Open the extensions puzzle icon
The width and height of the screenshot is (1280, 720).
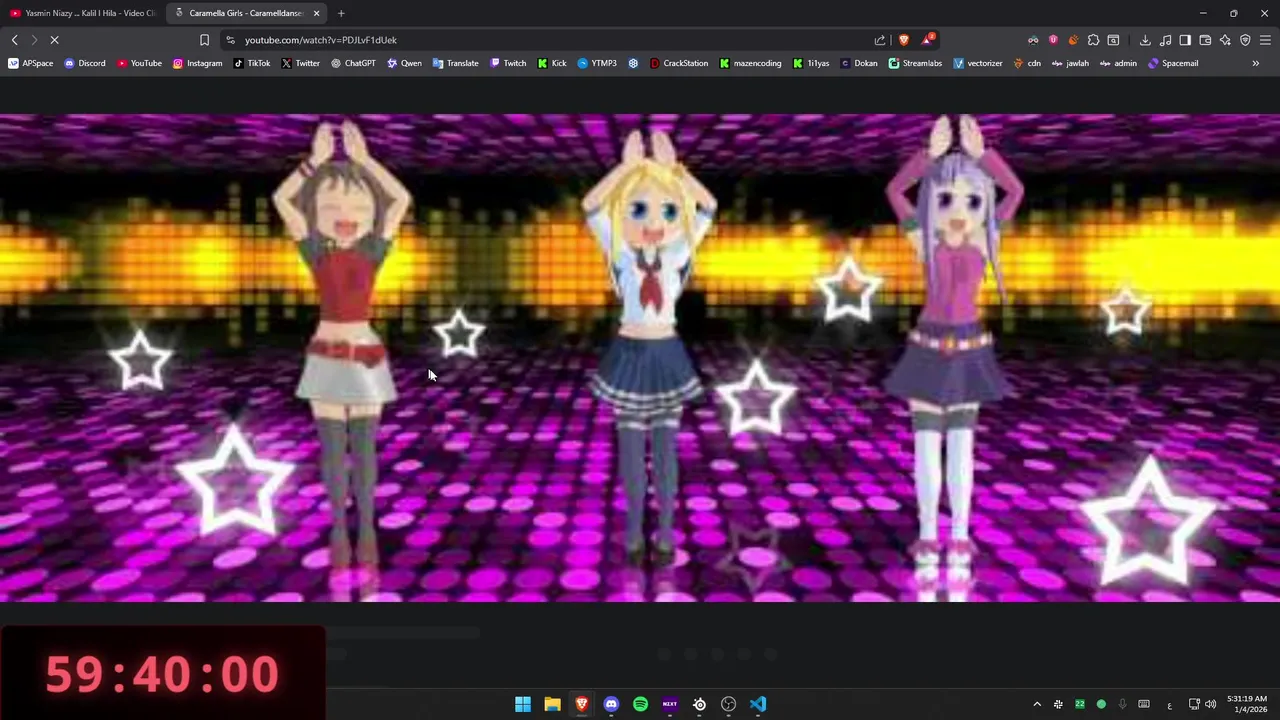click(1093, 40)
